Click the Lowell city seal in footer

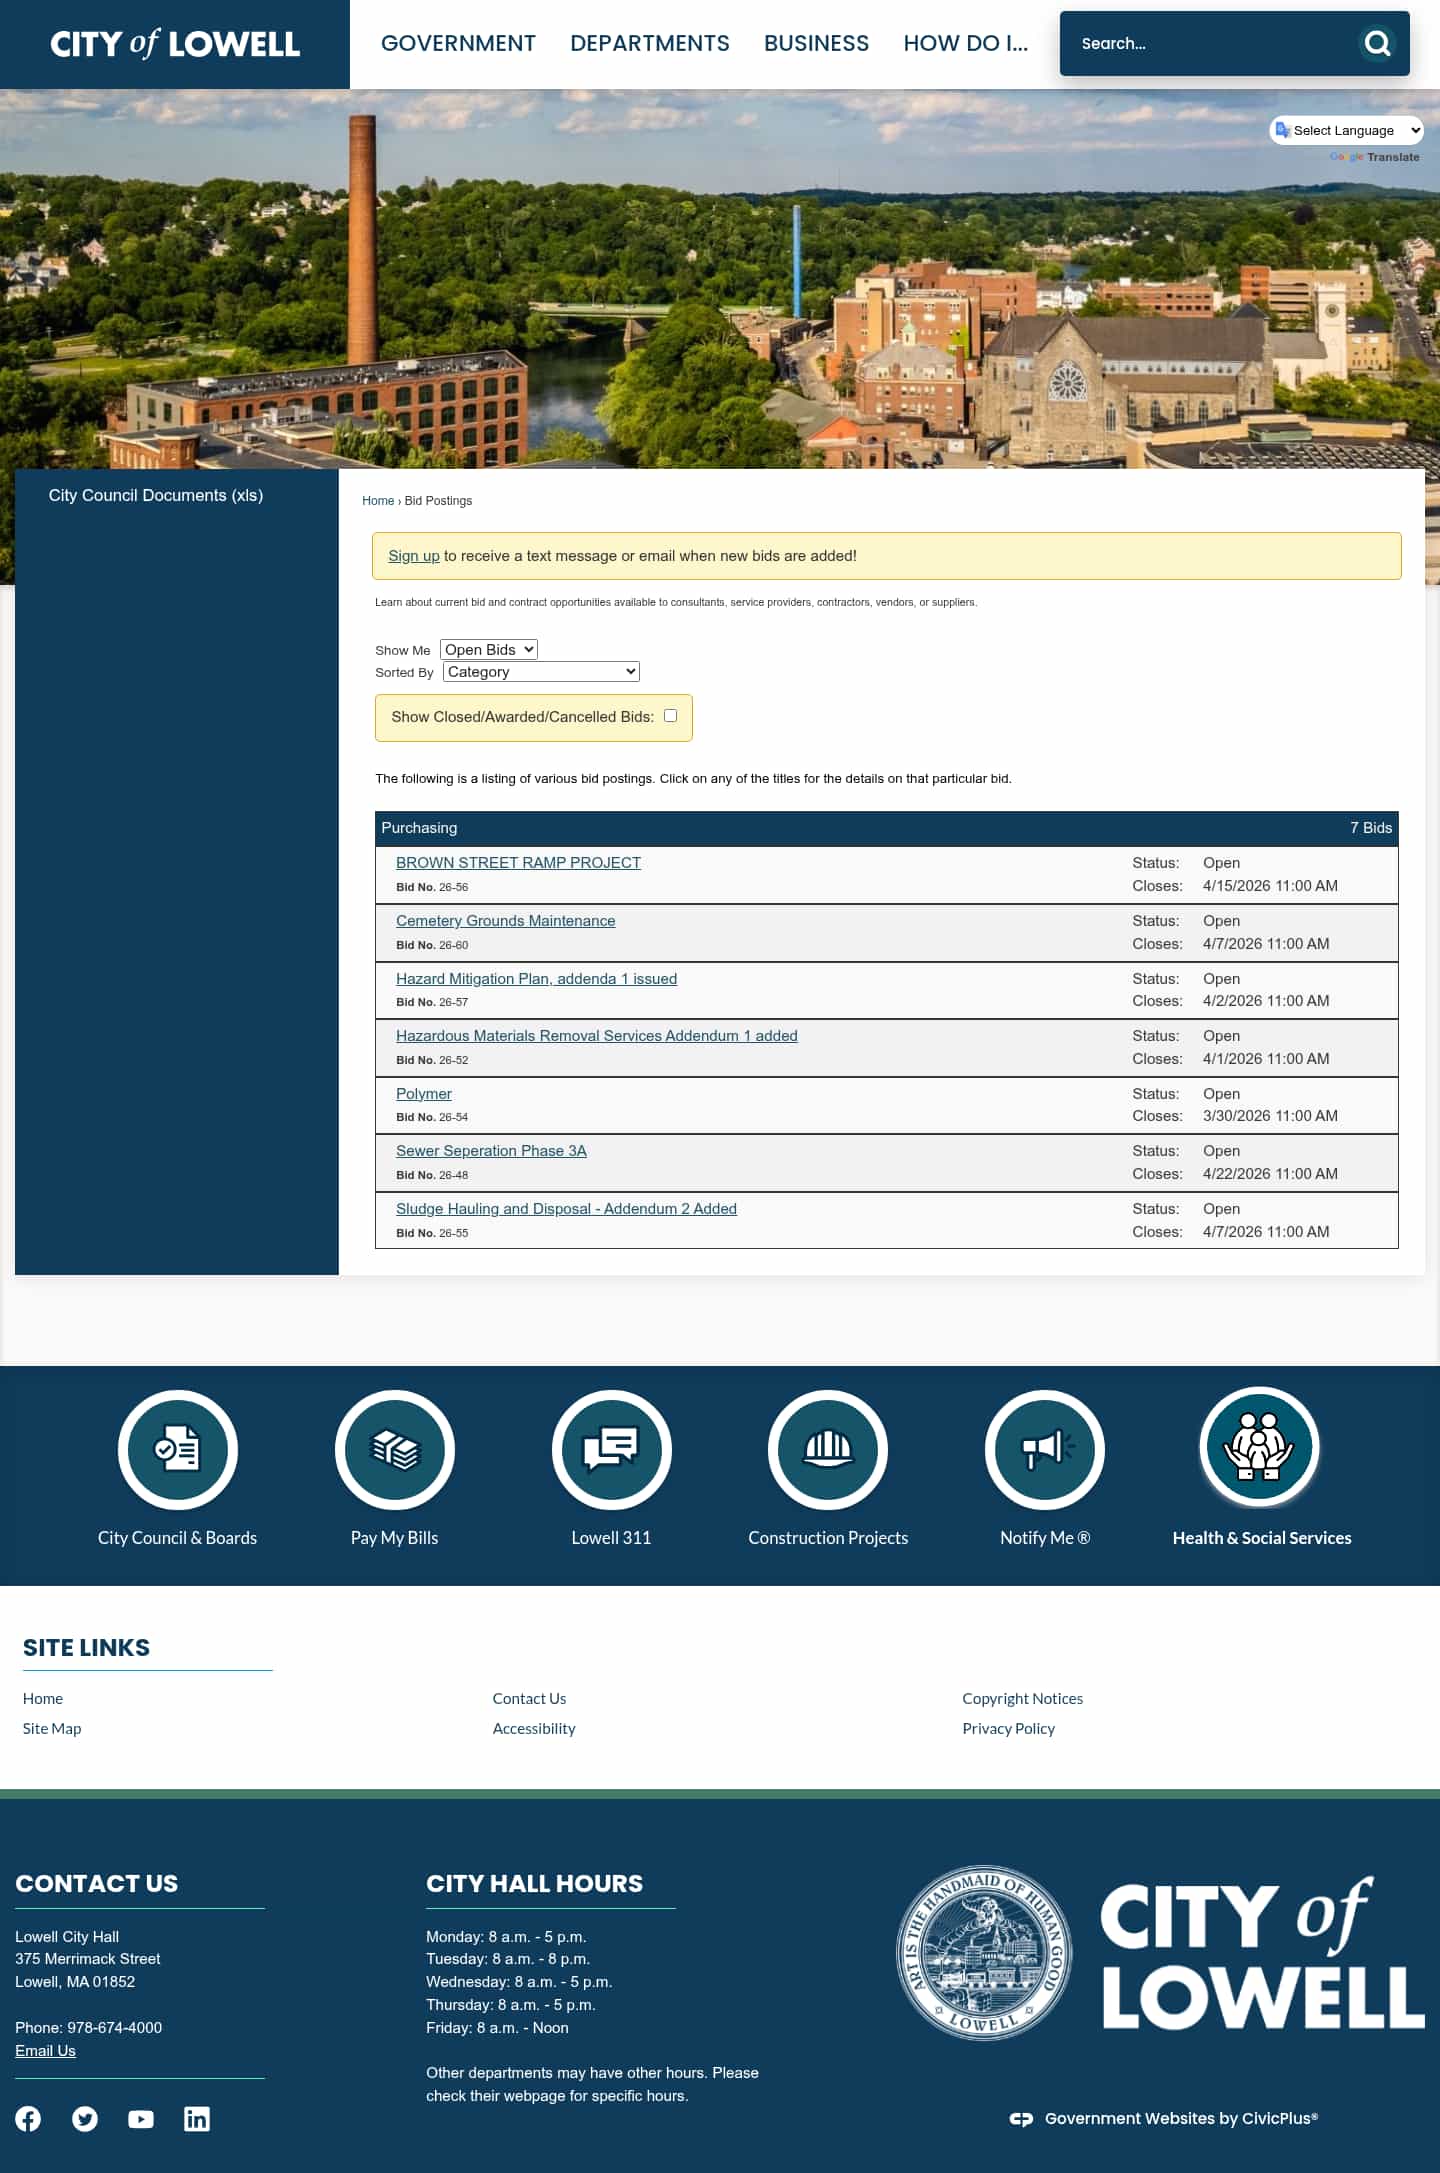(984, 1953)
